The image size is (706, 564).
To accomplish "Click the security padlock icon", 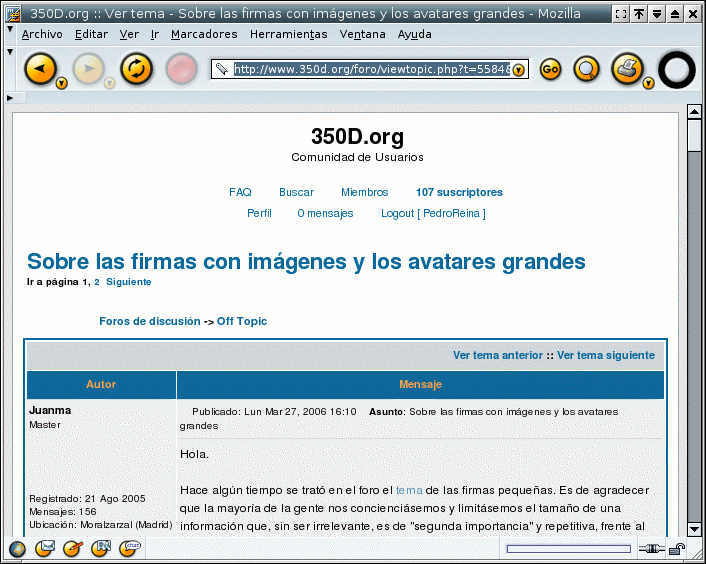I will point(678,548).
